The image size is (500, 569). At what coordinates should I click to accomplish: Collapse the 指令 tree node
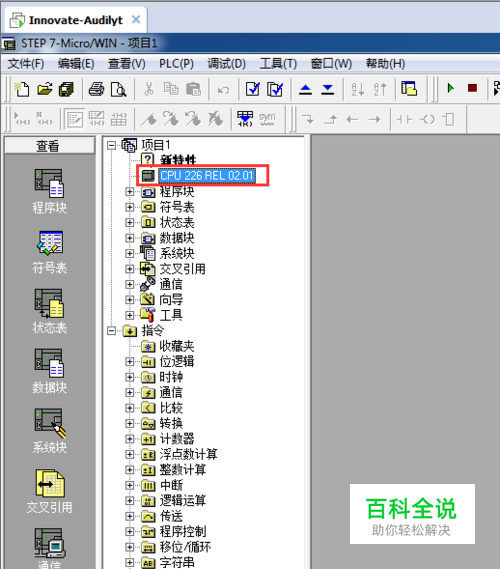111,331
